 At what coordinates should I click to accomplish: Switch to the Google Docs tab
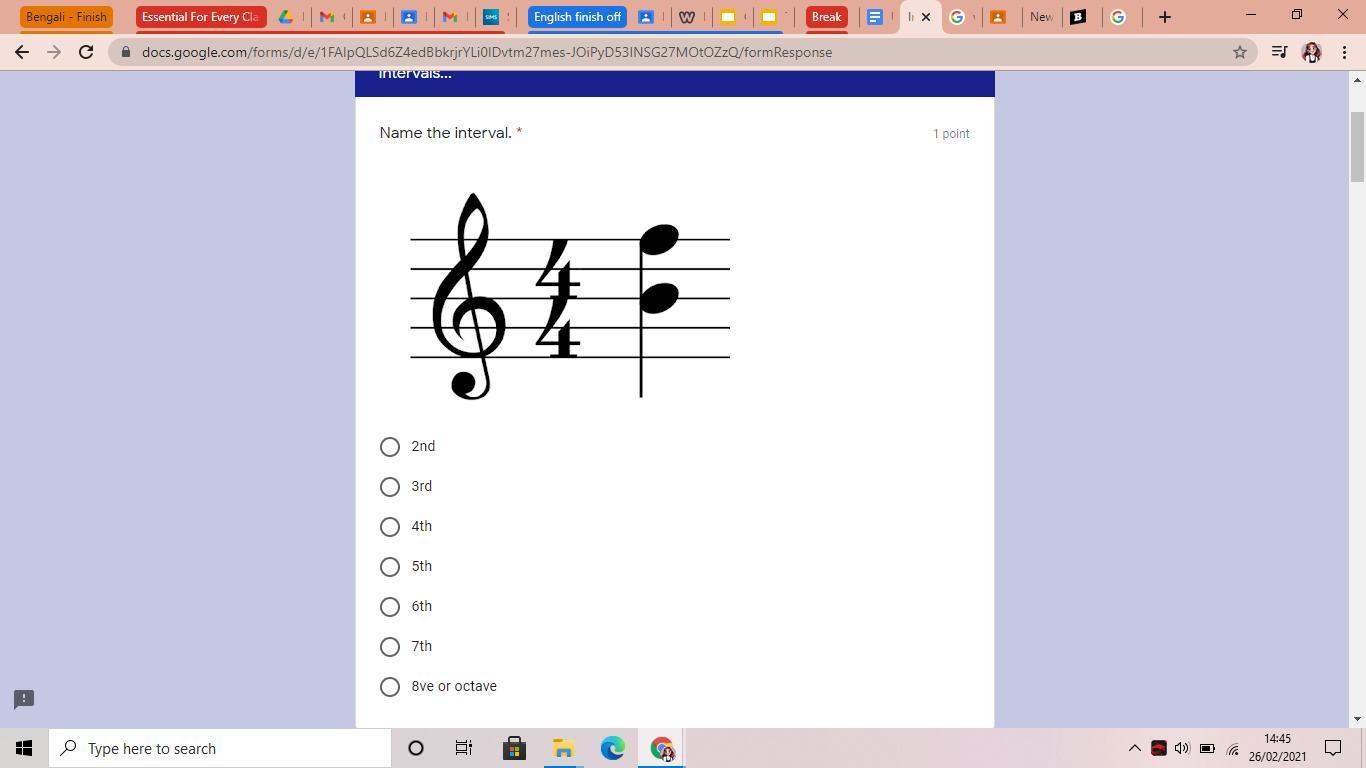tap(875, 17)
